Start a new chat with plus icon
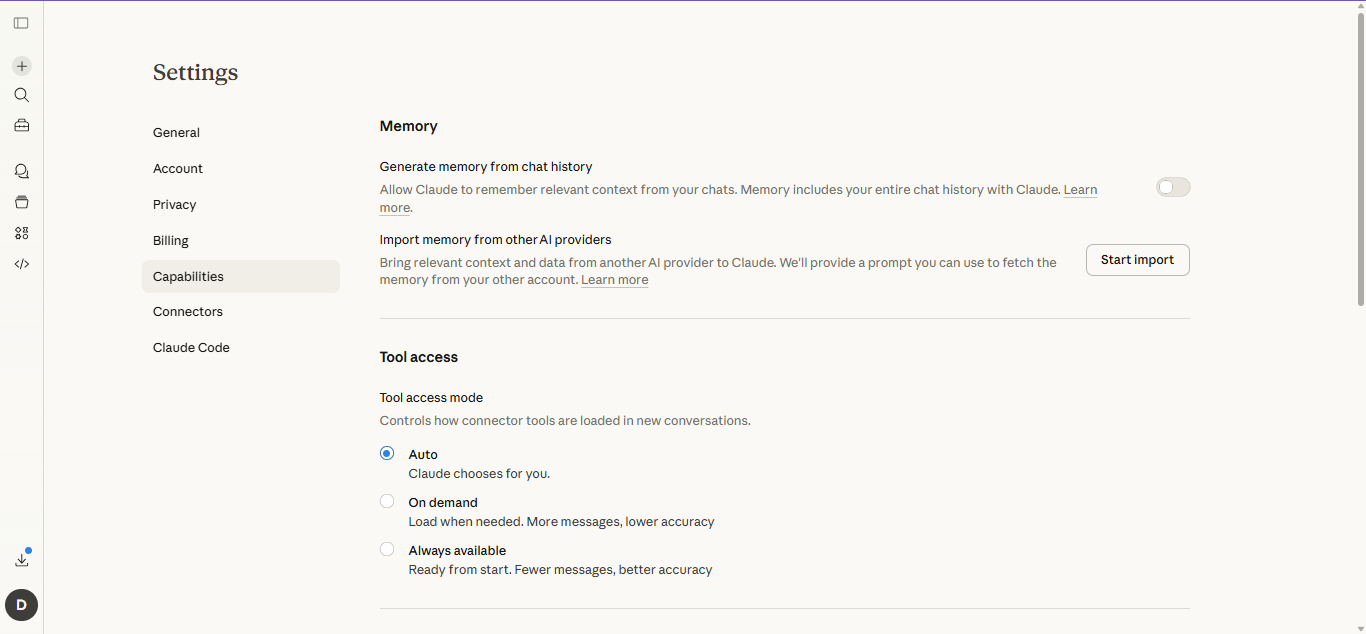The width and height of the screenshot is (1366, 634). pyautogui.click(x=22, y=66)
